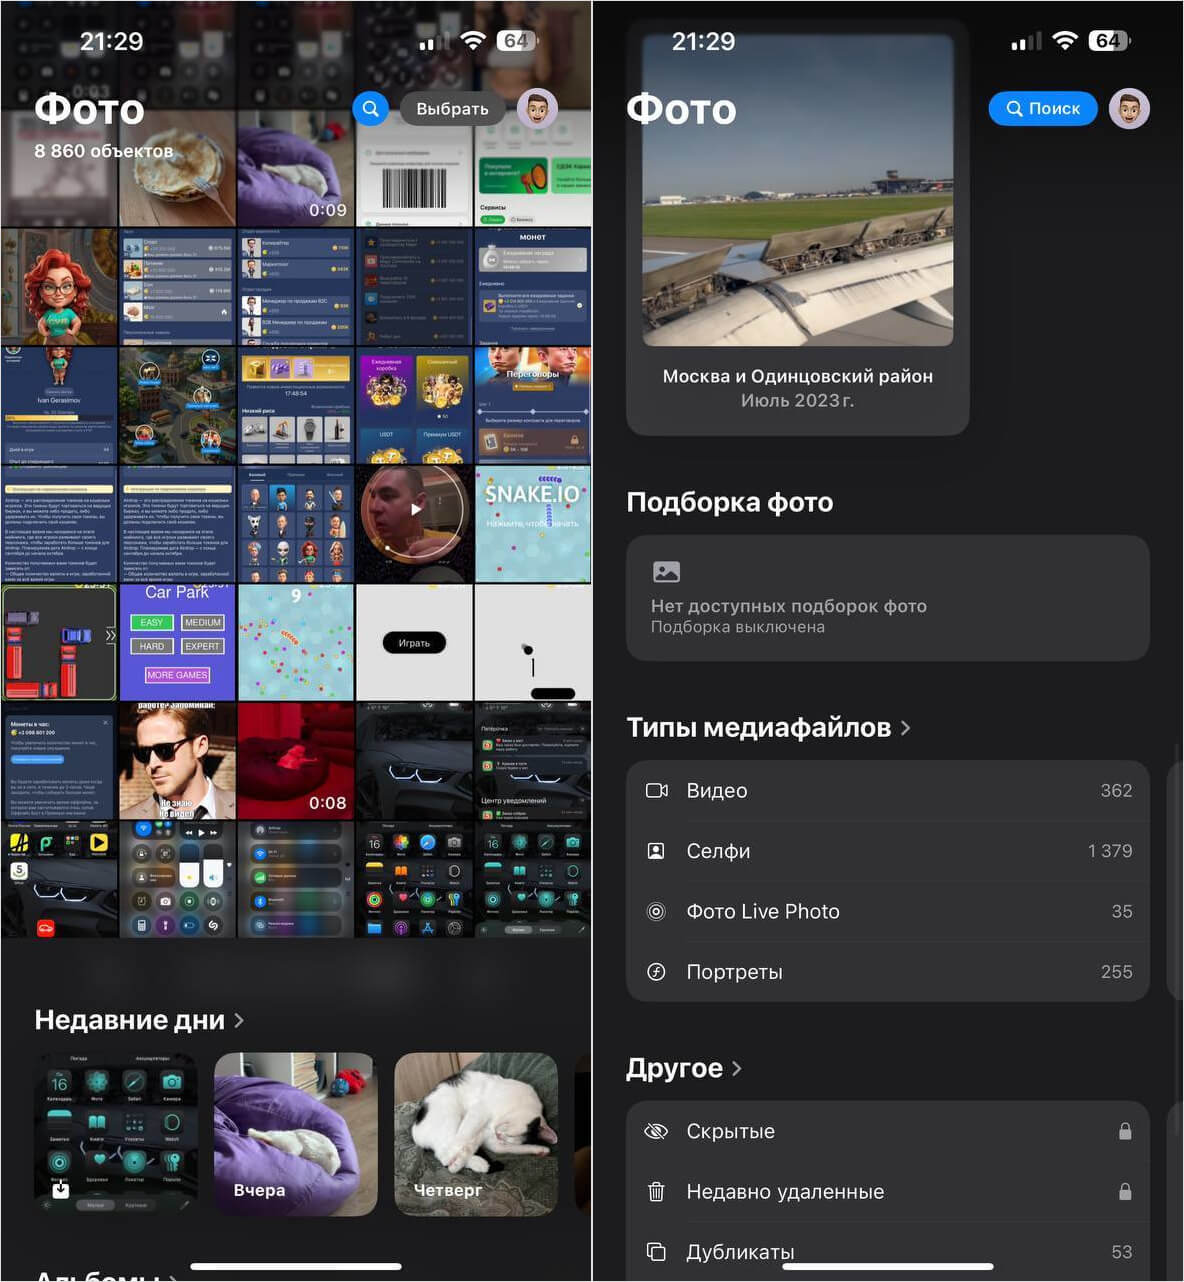Screen dimensions: 1184x1282
Task: Open the Фото Live Photo row
Action: click(888, 911)
